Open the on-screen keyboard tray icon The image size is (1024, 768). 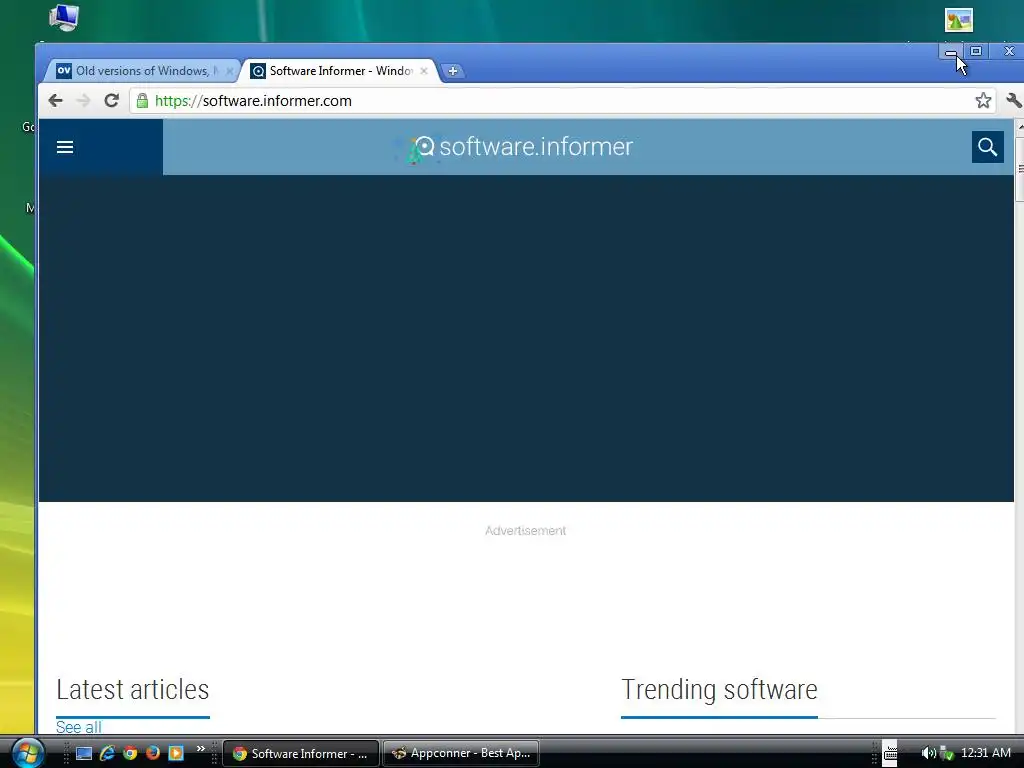coord(890,753)
